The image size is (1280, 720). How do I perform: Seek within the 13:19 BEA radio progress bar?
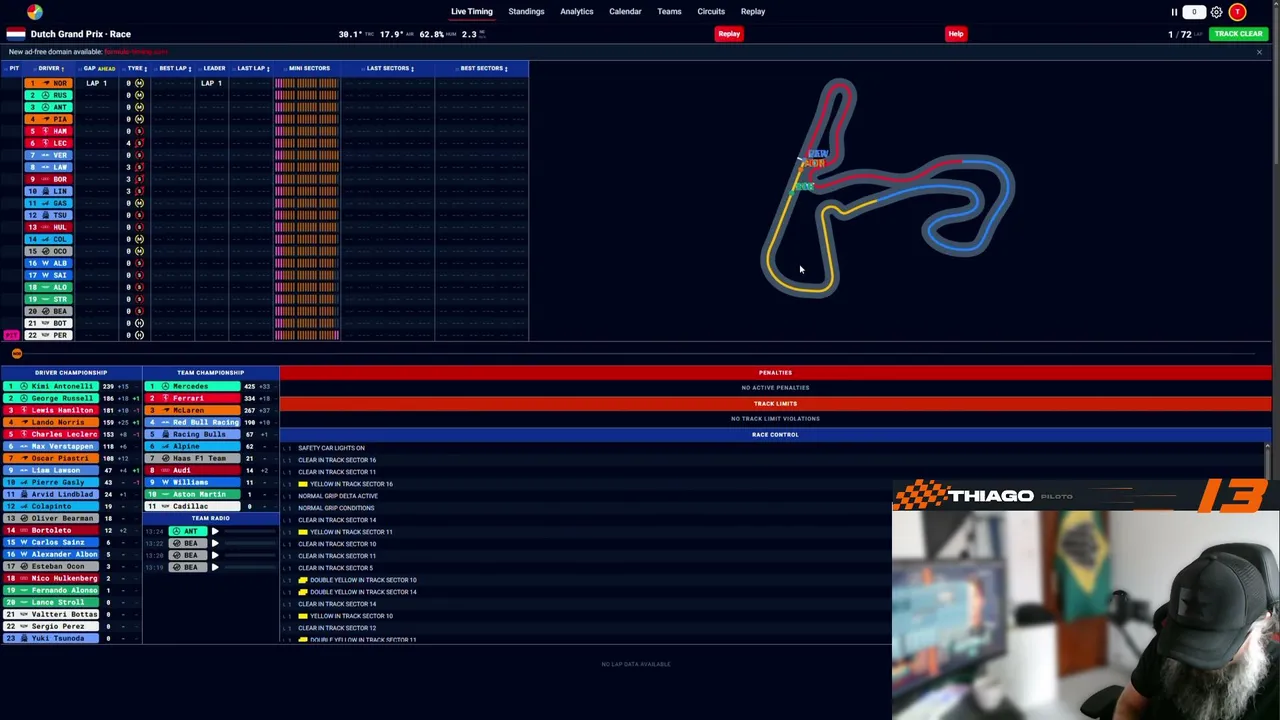coord(249,567)
